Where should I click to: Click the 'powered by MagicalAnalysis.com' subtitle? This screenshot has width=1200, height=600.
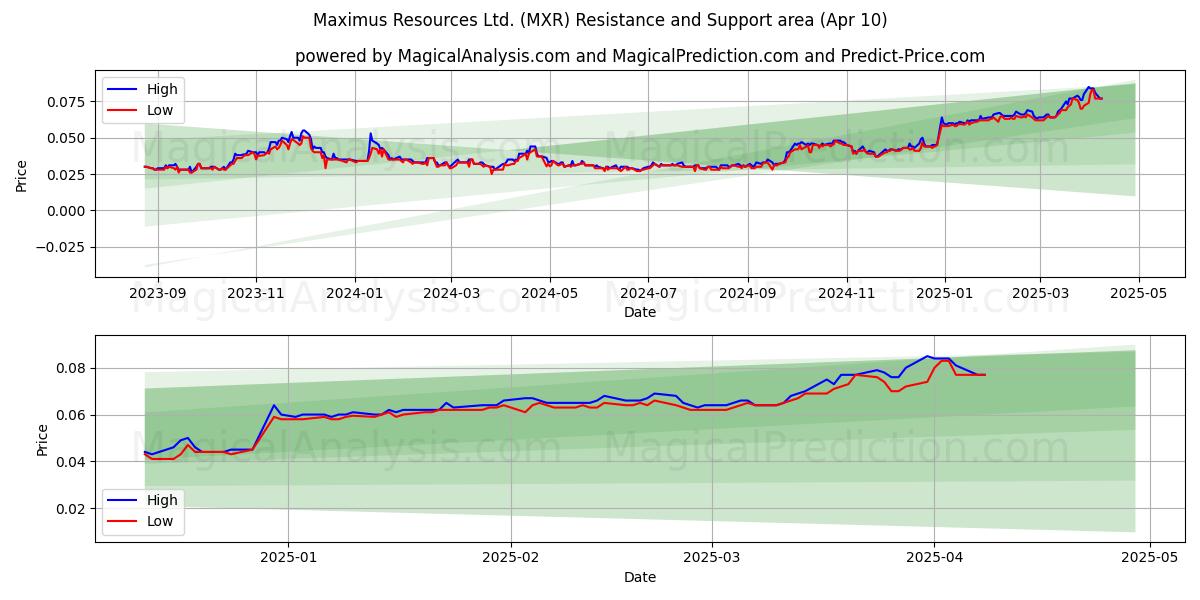click(640, 56)
